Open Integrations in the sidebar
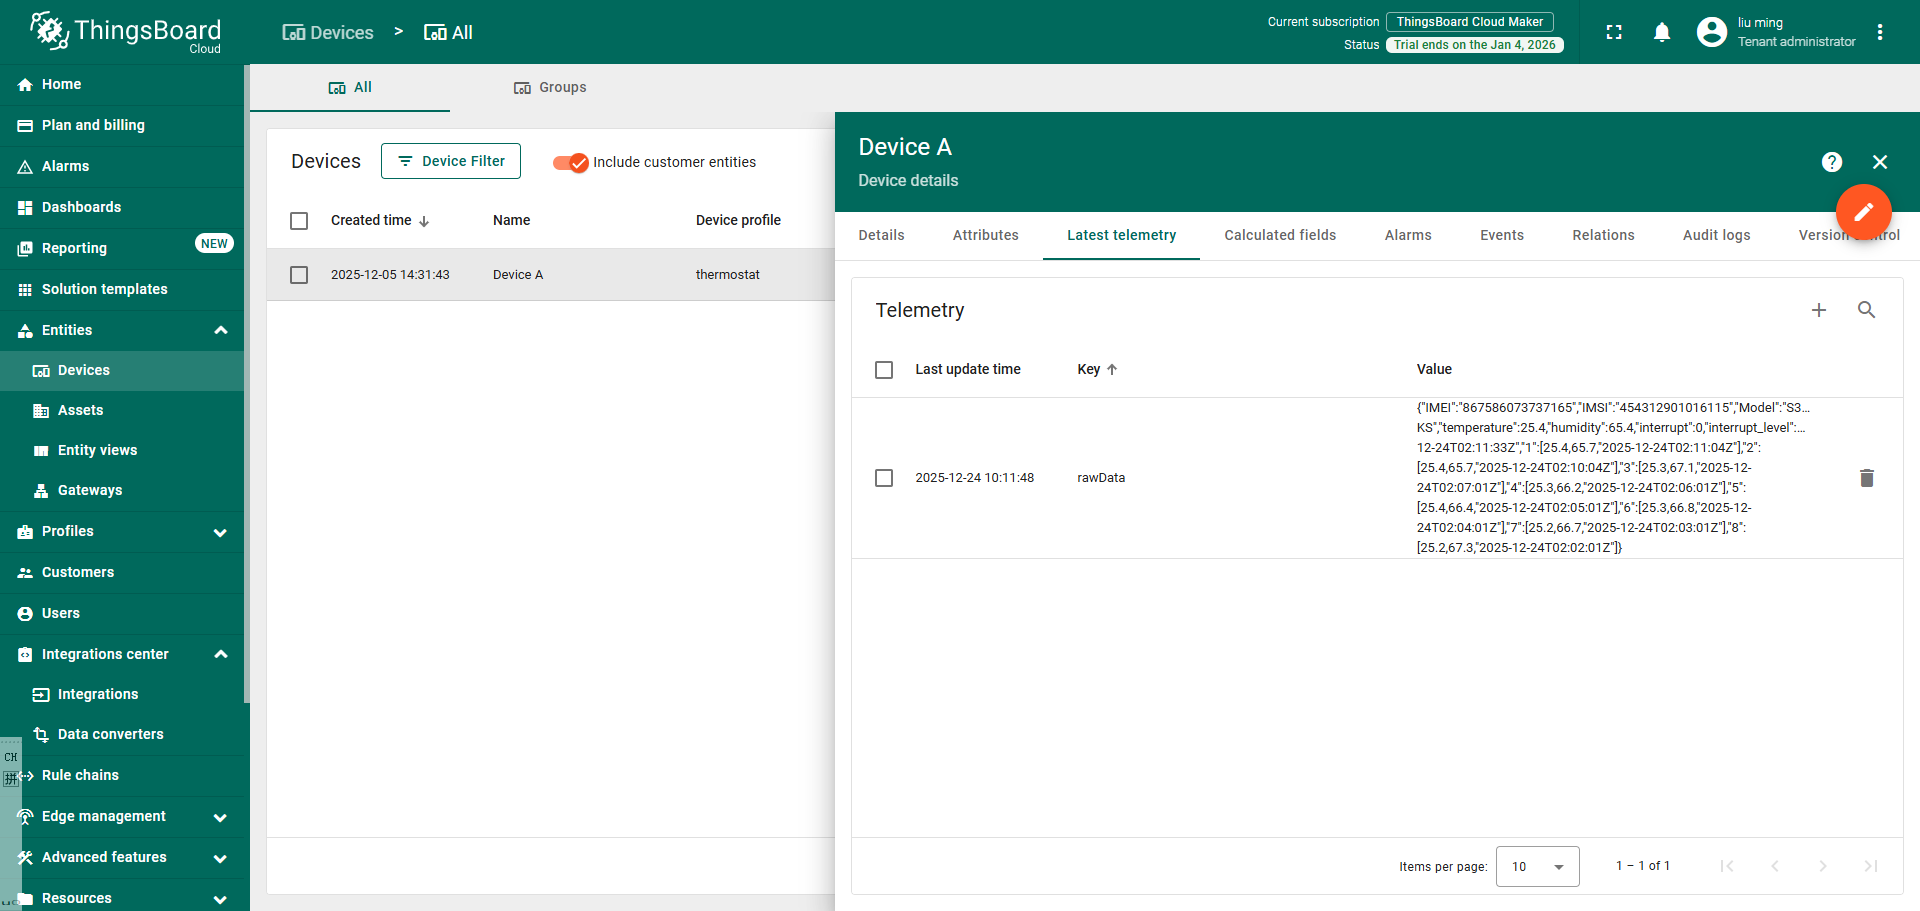Screen dimensions: 1920x911 122,695
